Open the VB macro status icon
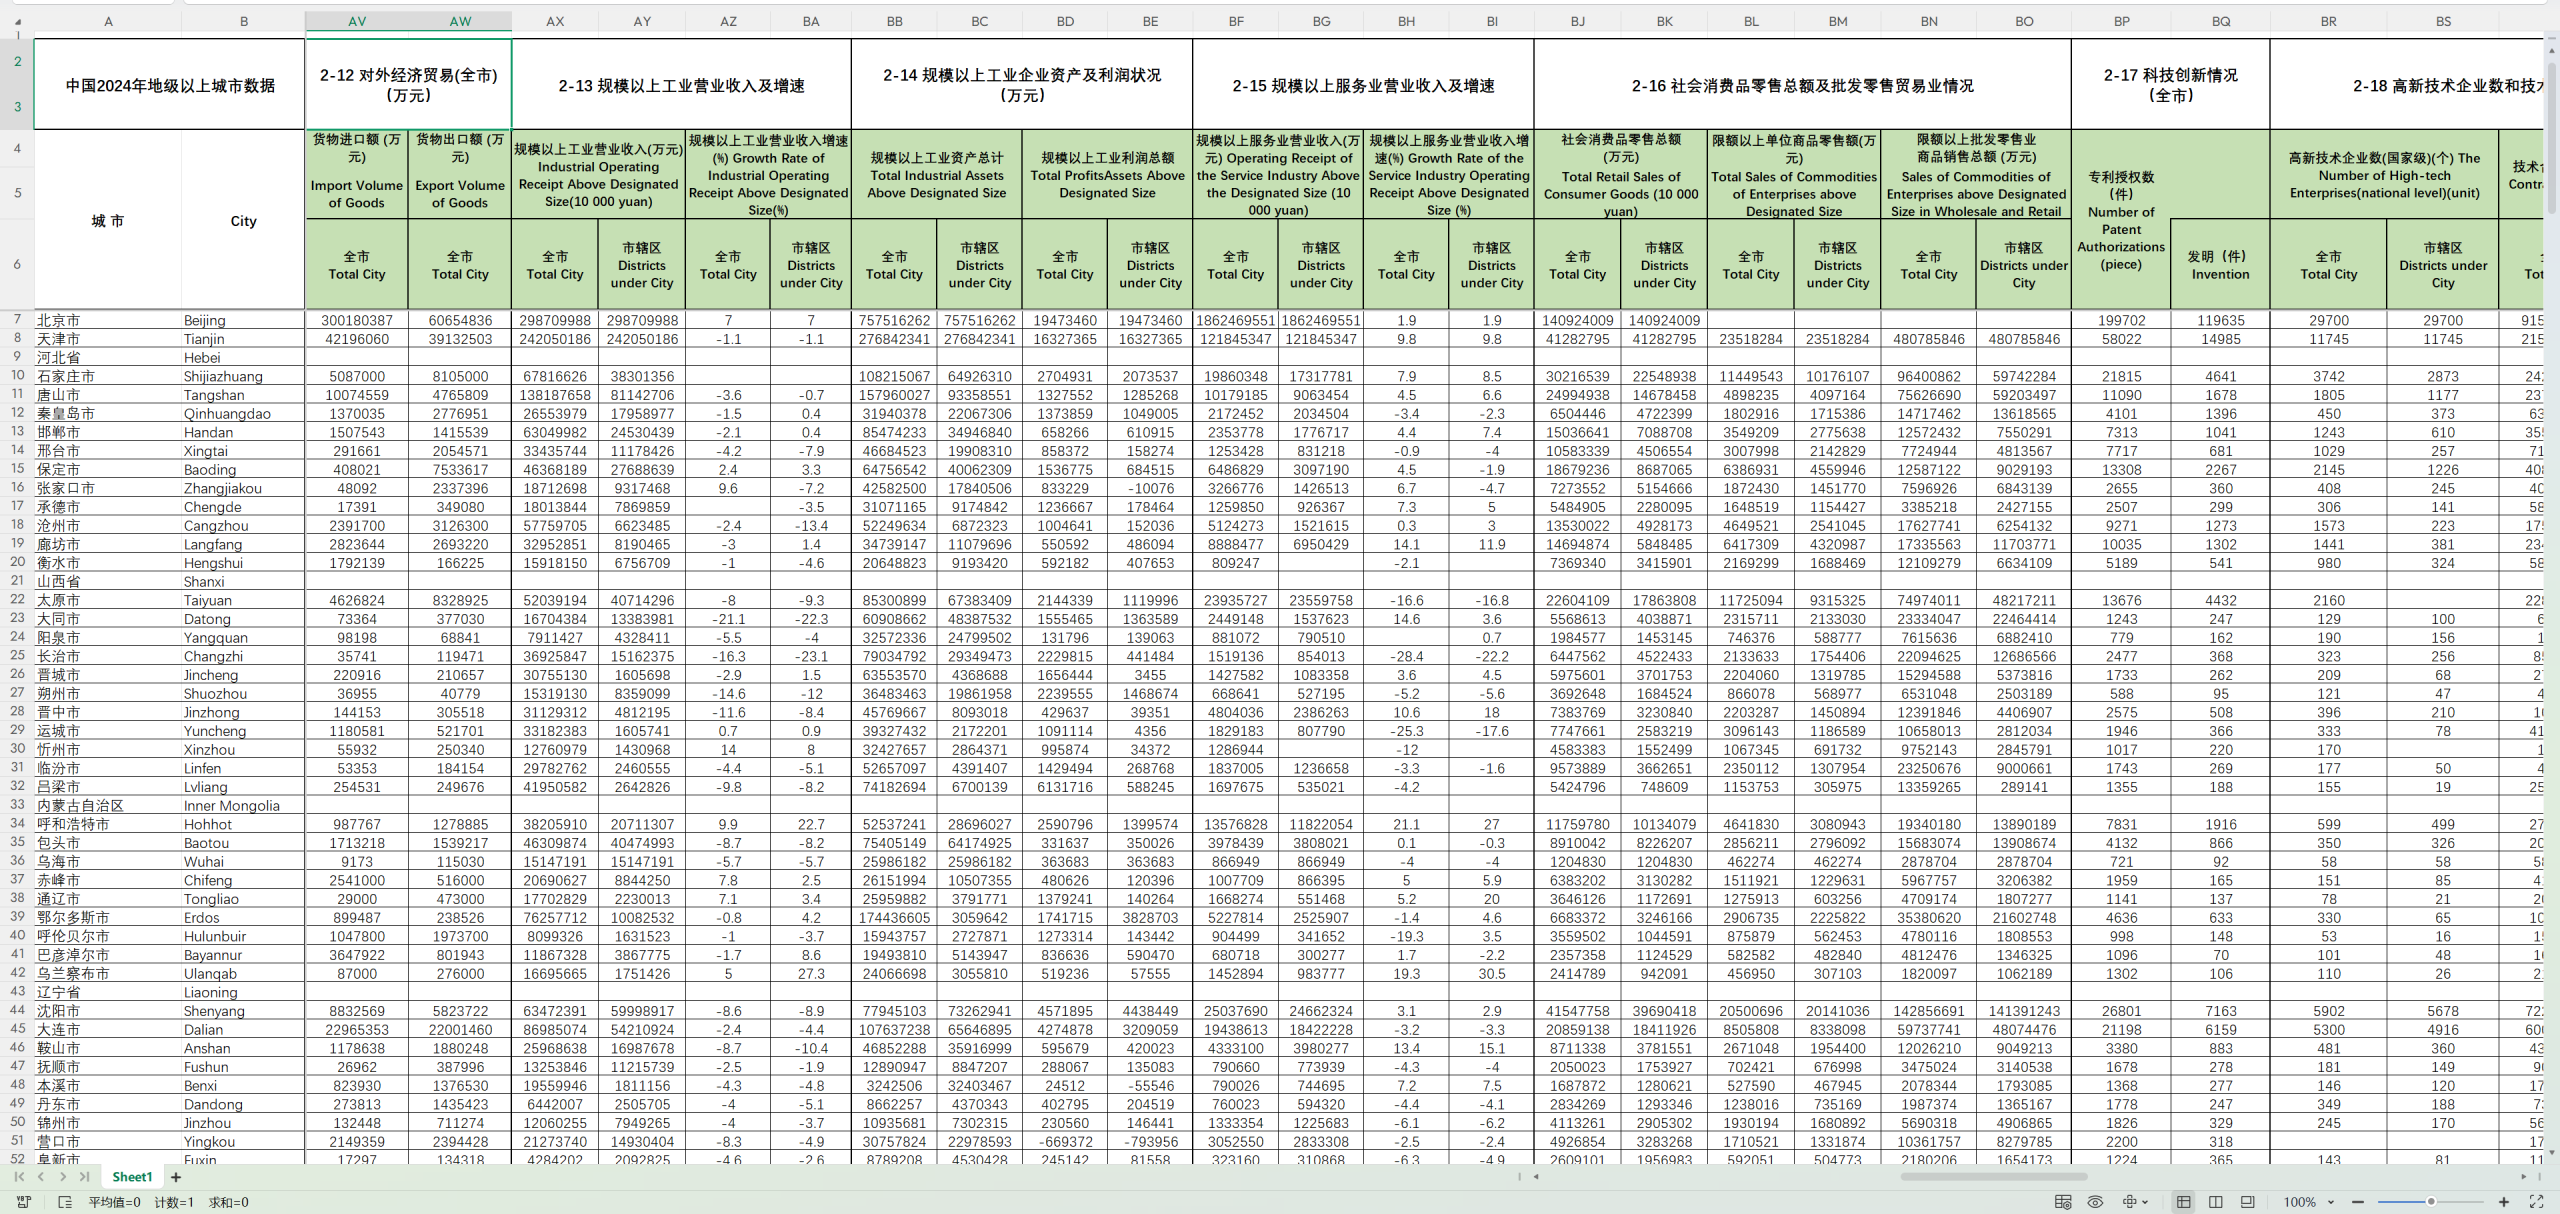This screenshot has height=1214, width=2560. tap(24, 1202)
